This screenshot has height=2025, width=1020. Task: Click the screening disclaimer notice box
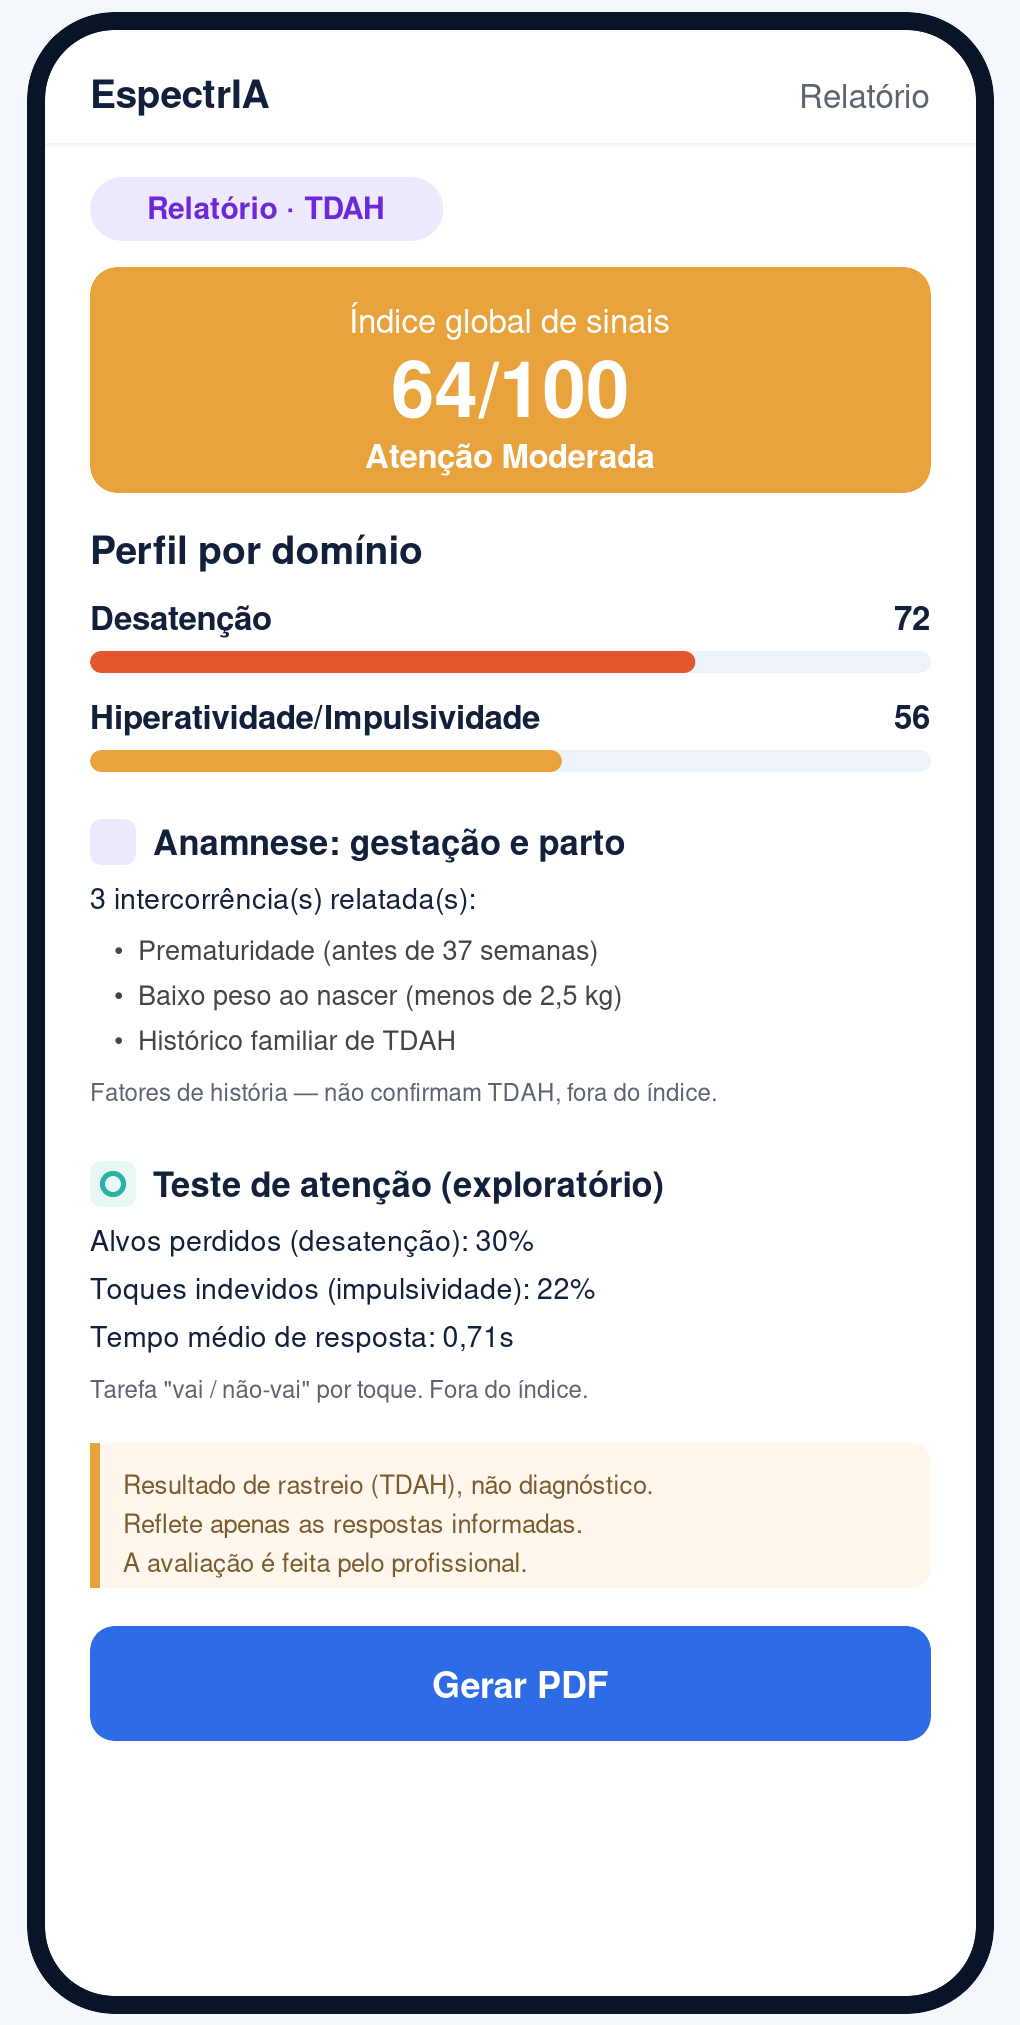(510, 1515)
